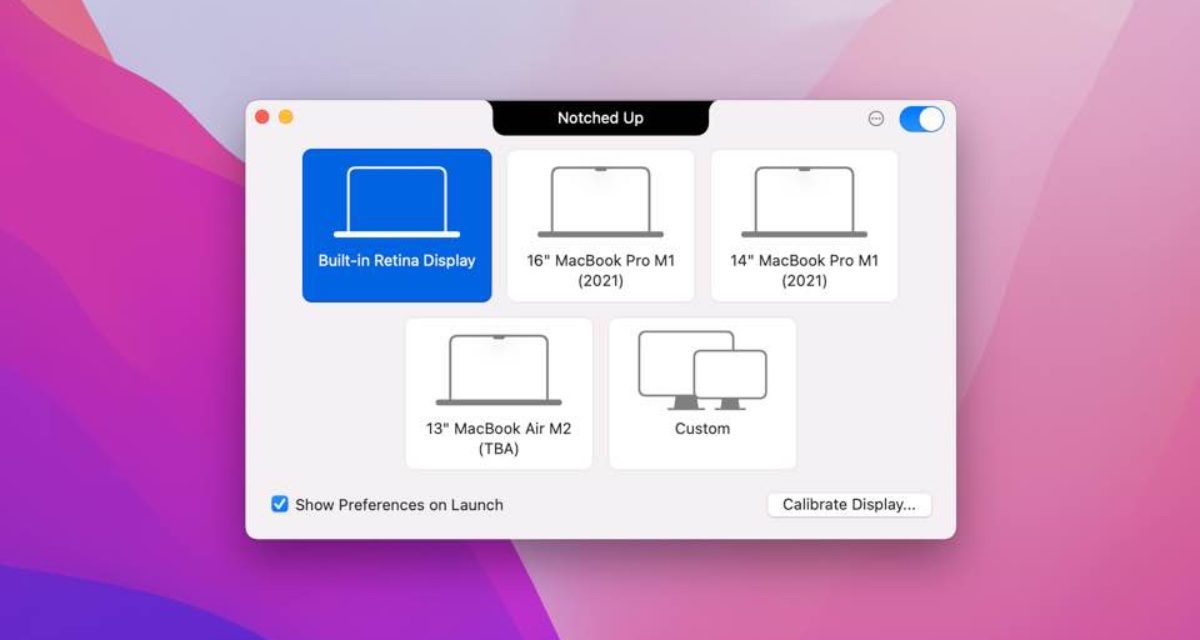Click the "Custom" label text
This screenshot has height=640, width=1200.
[702, 429]
